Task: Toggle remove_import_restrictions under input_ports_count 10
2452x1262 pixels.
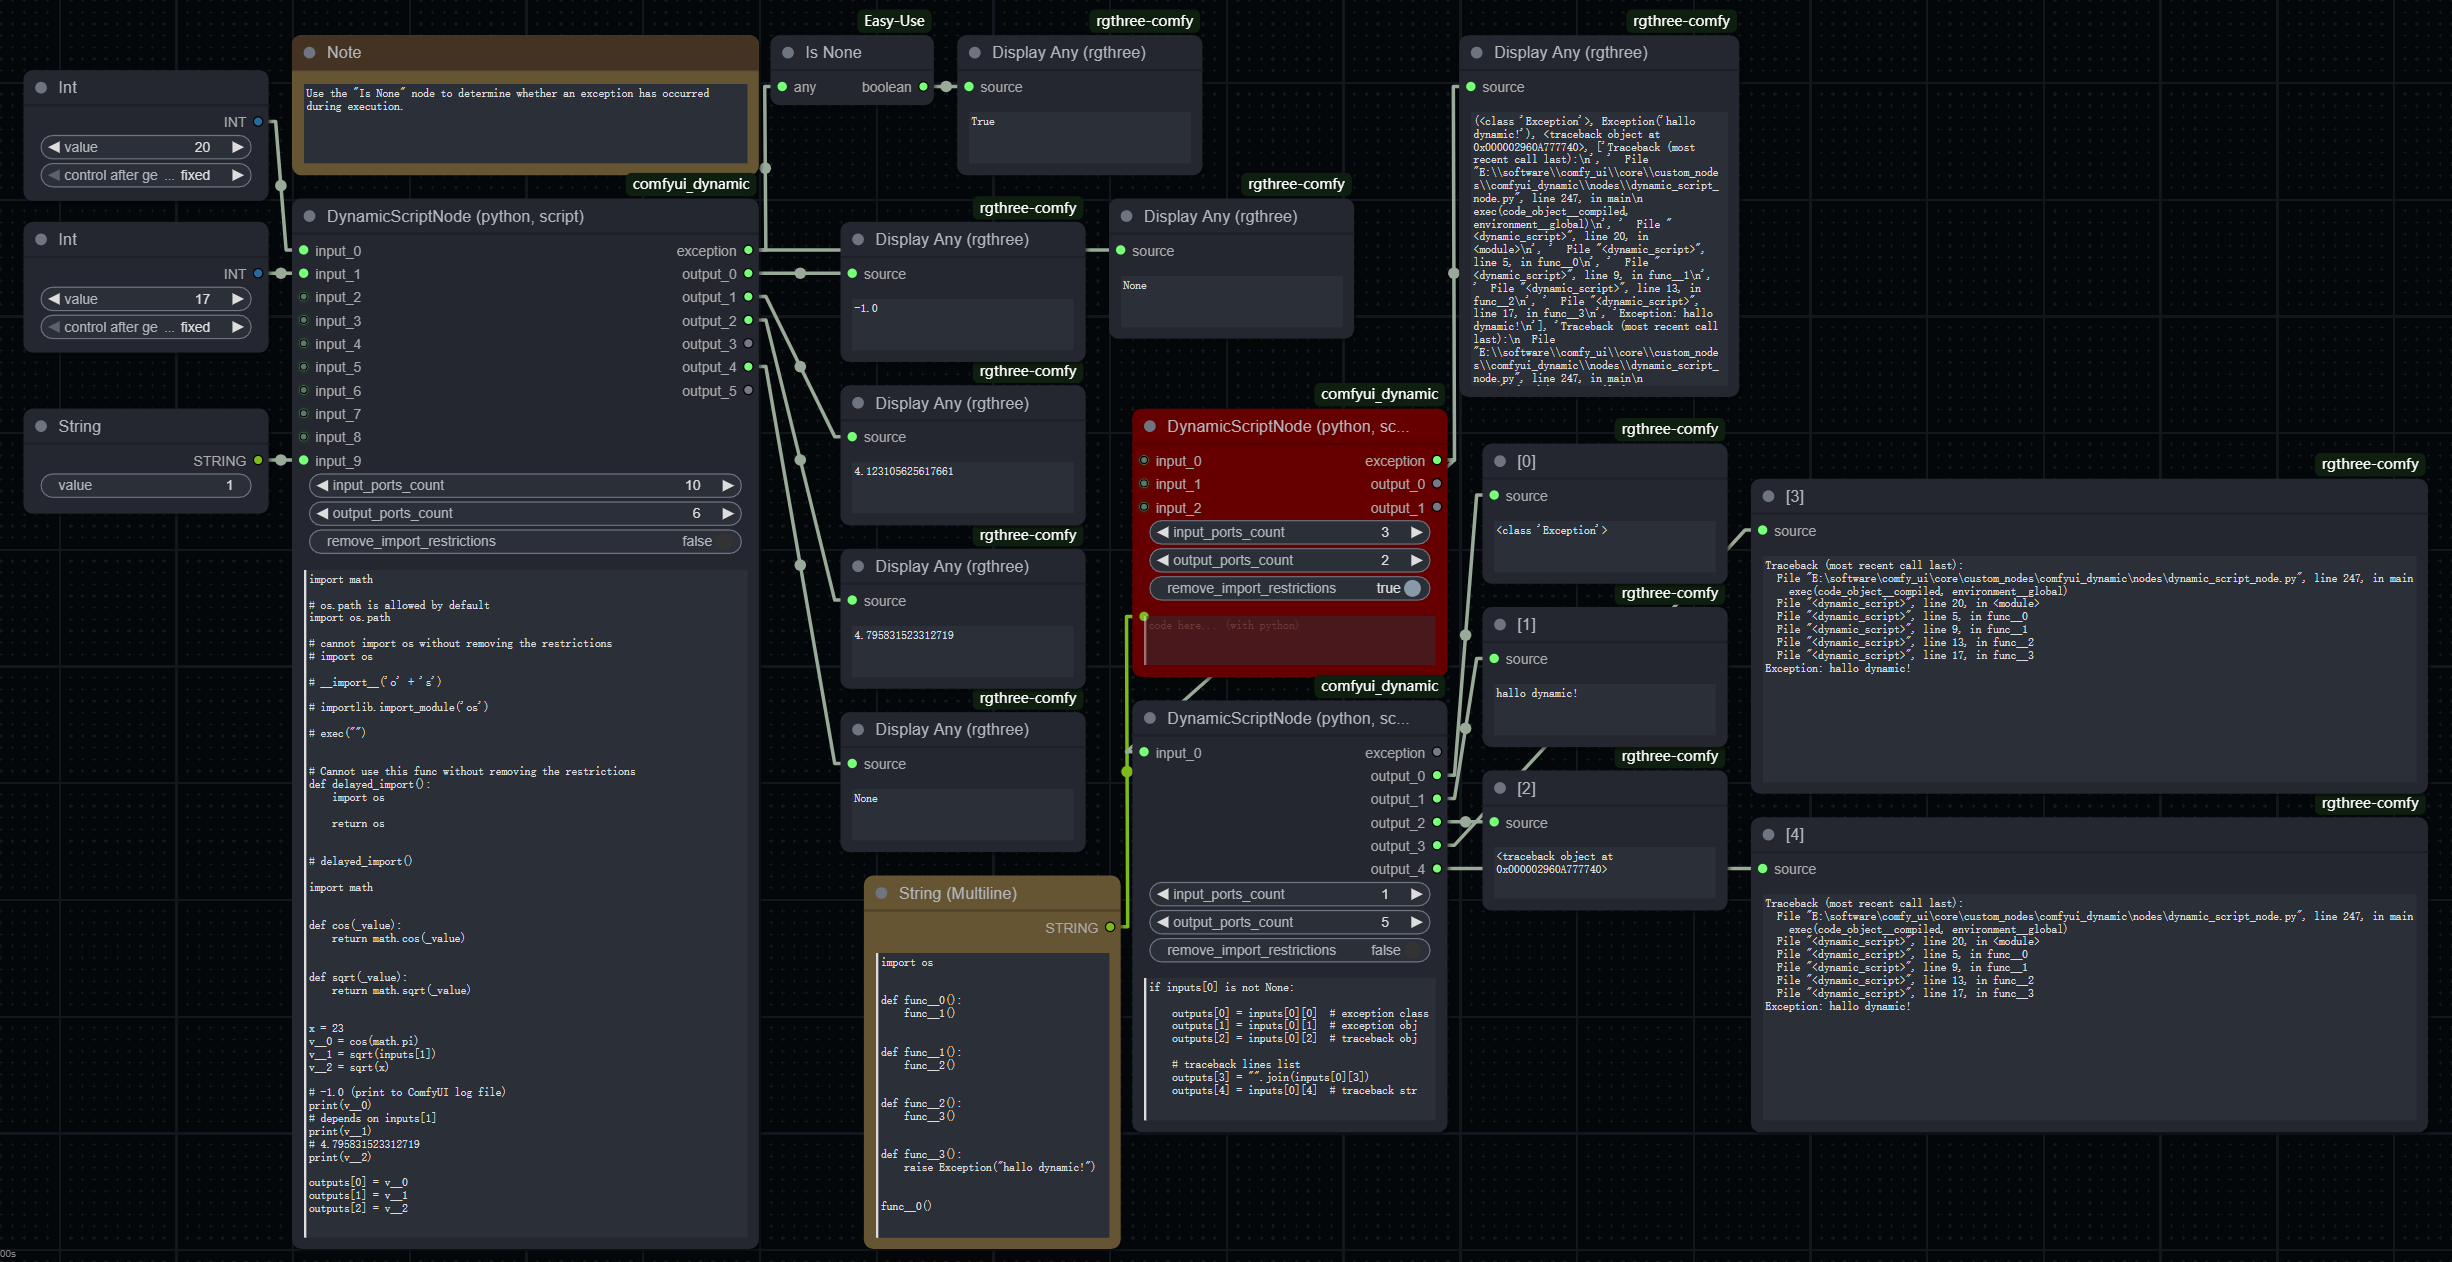Action: [x=525, y=541]
